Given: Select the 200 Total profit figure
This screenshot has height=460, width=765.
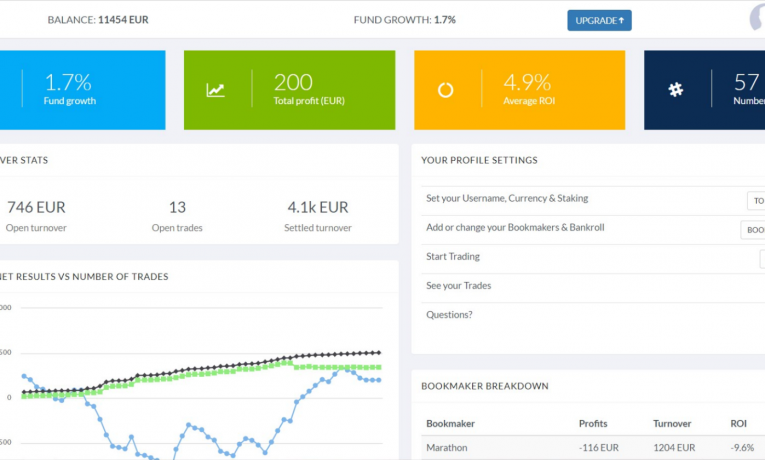Looking at the screenshot, I should tap(293, 83).
